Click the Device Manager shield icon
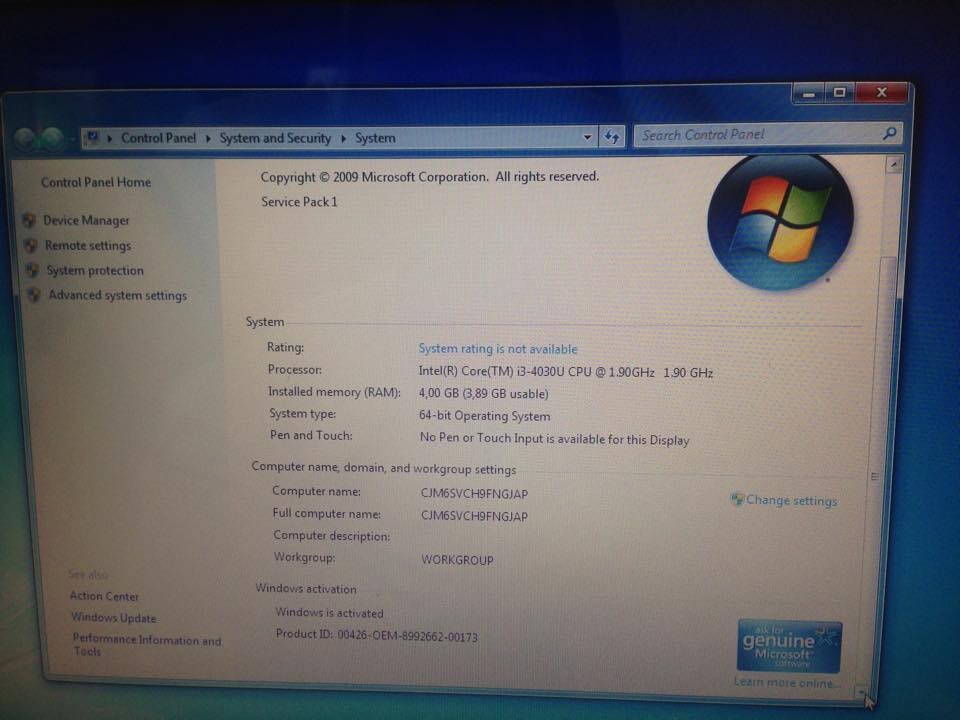 point(29,220)
